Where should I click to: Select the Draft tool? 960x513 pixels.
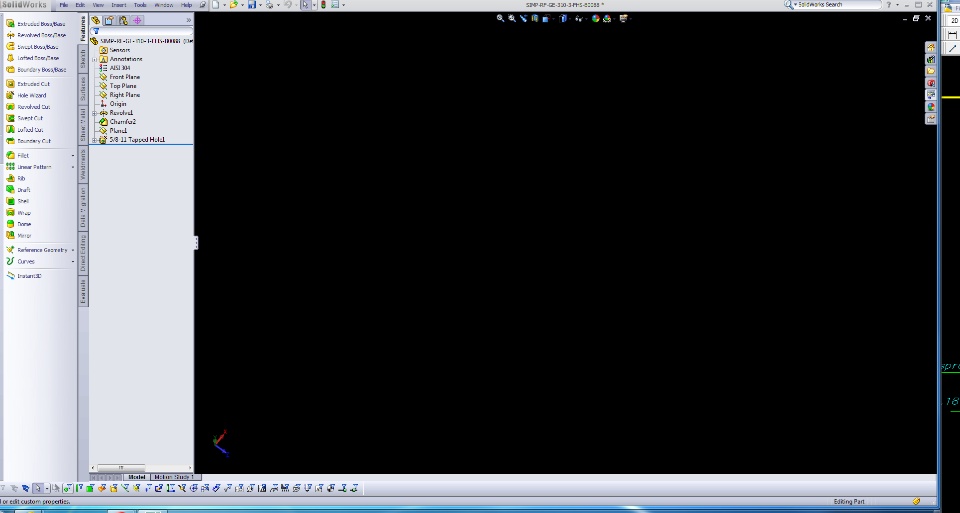(x=18, y=190)
